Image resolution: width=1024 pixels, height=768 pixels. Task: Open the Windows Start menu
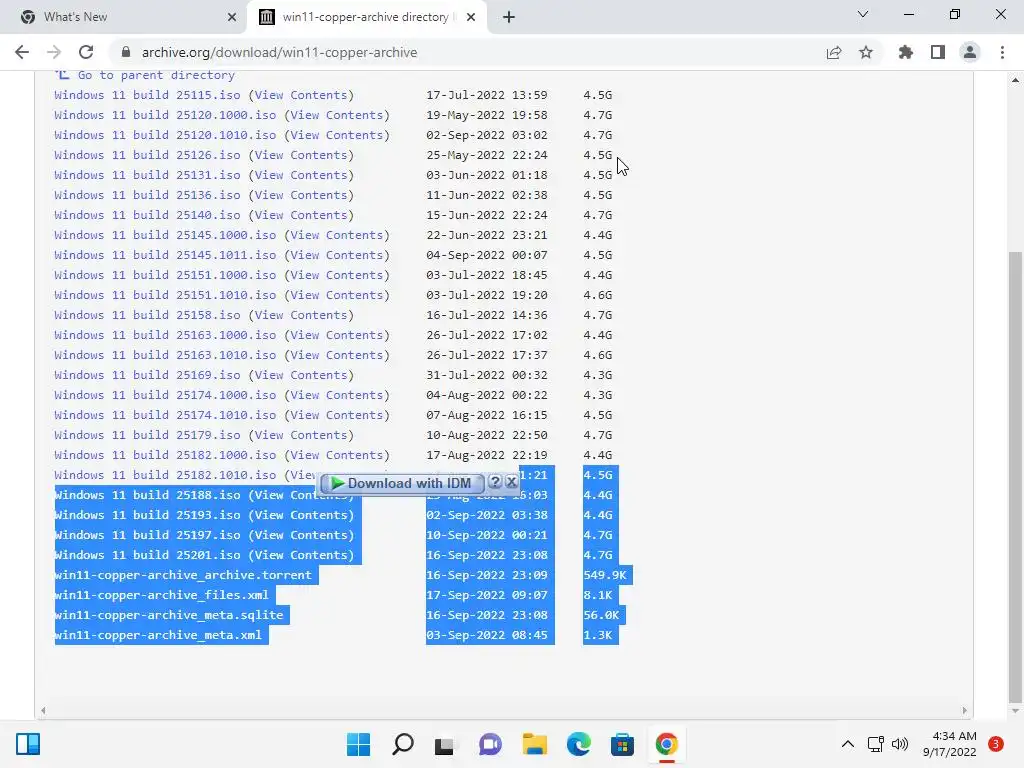358,744
